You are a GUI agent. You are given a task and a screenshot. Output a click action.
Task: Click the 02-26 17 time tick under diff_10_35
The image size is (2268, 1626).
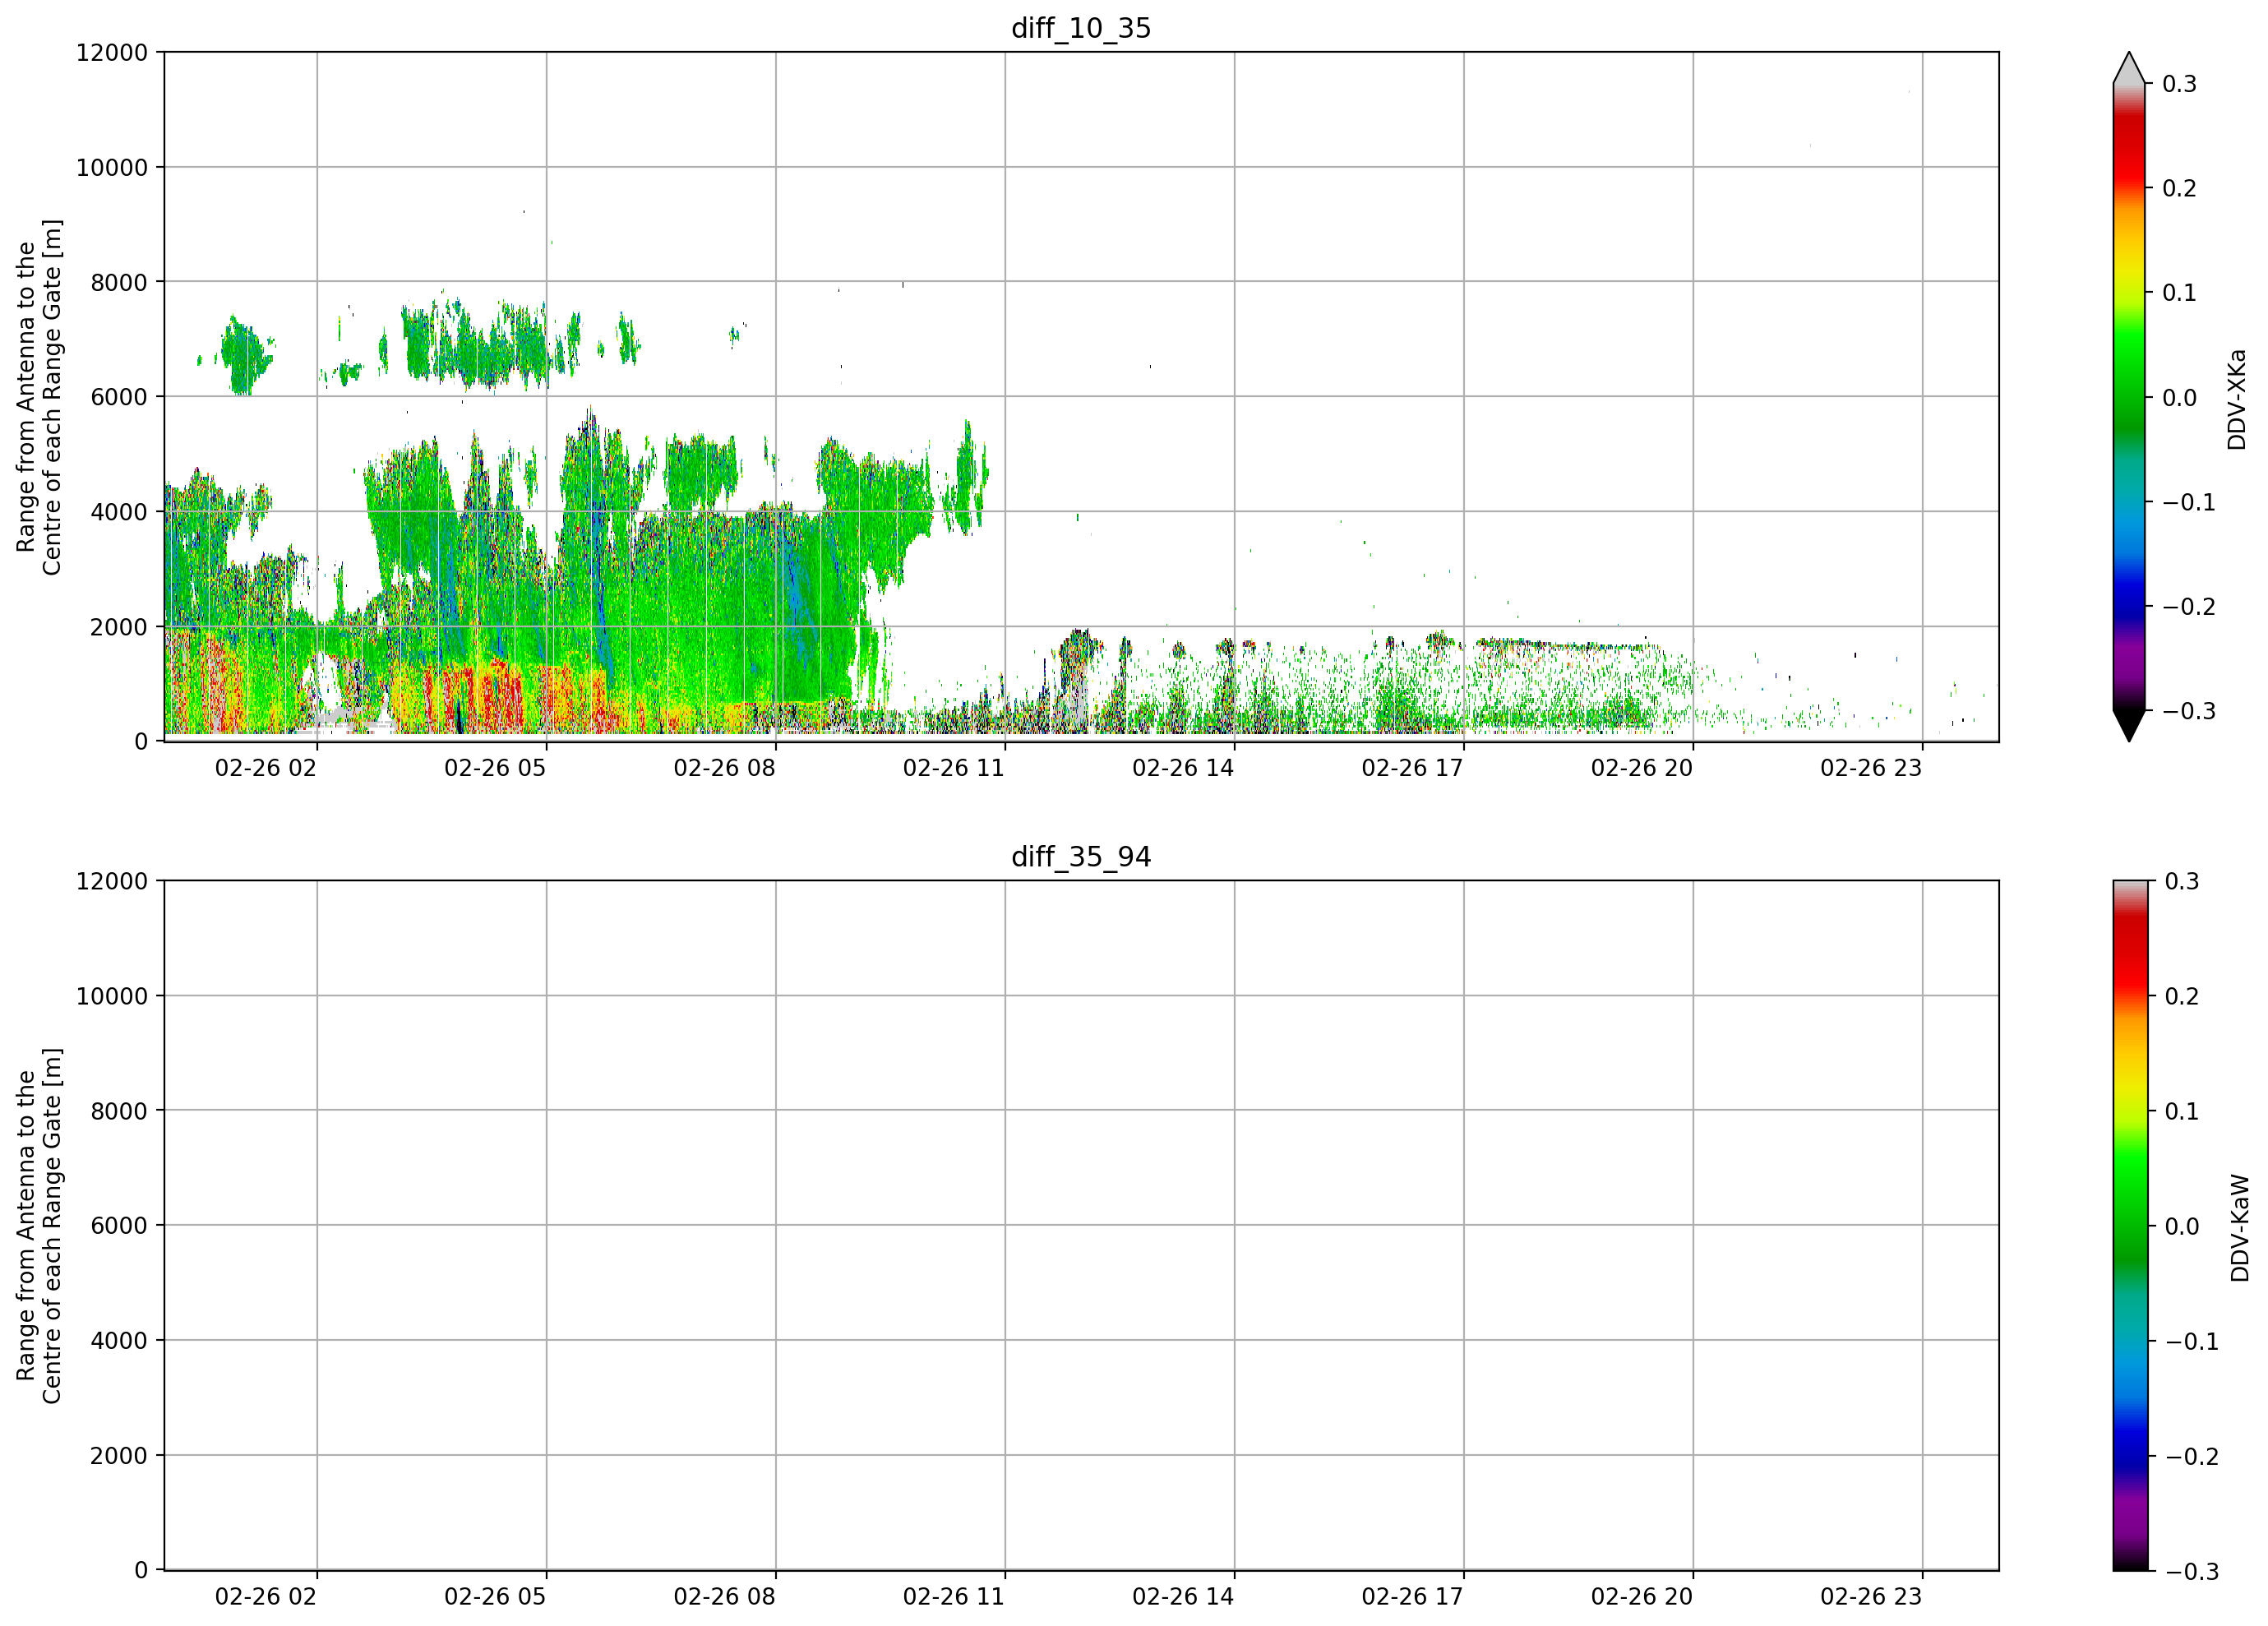click(1412, 768)
